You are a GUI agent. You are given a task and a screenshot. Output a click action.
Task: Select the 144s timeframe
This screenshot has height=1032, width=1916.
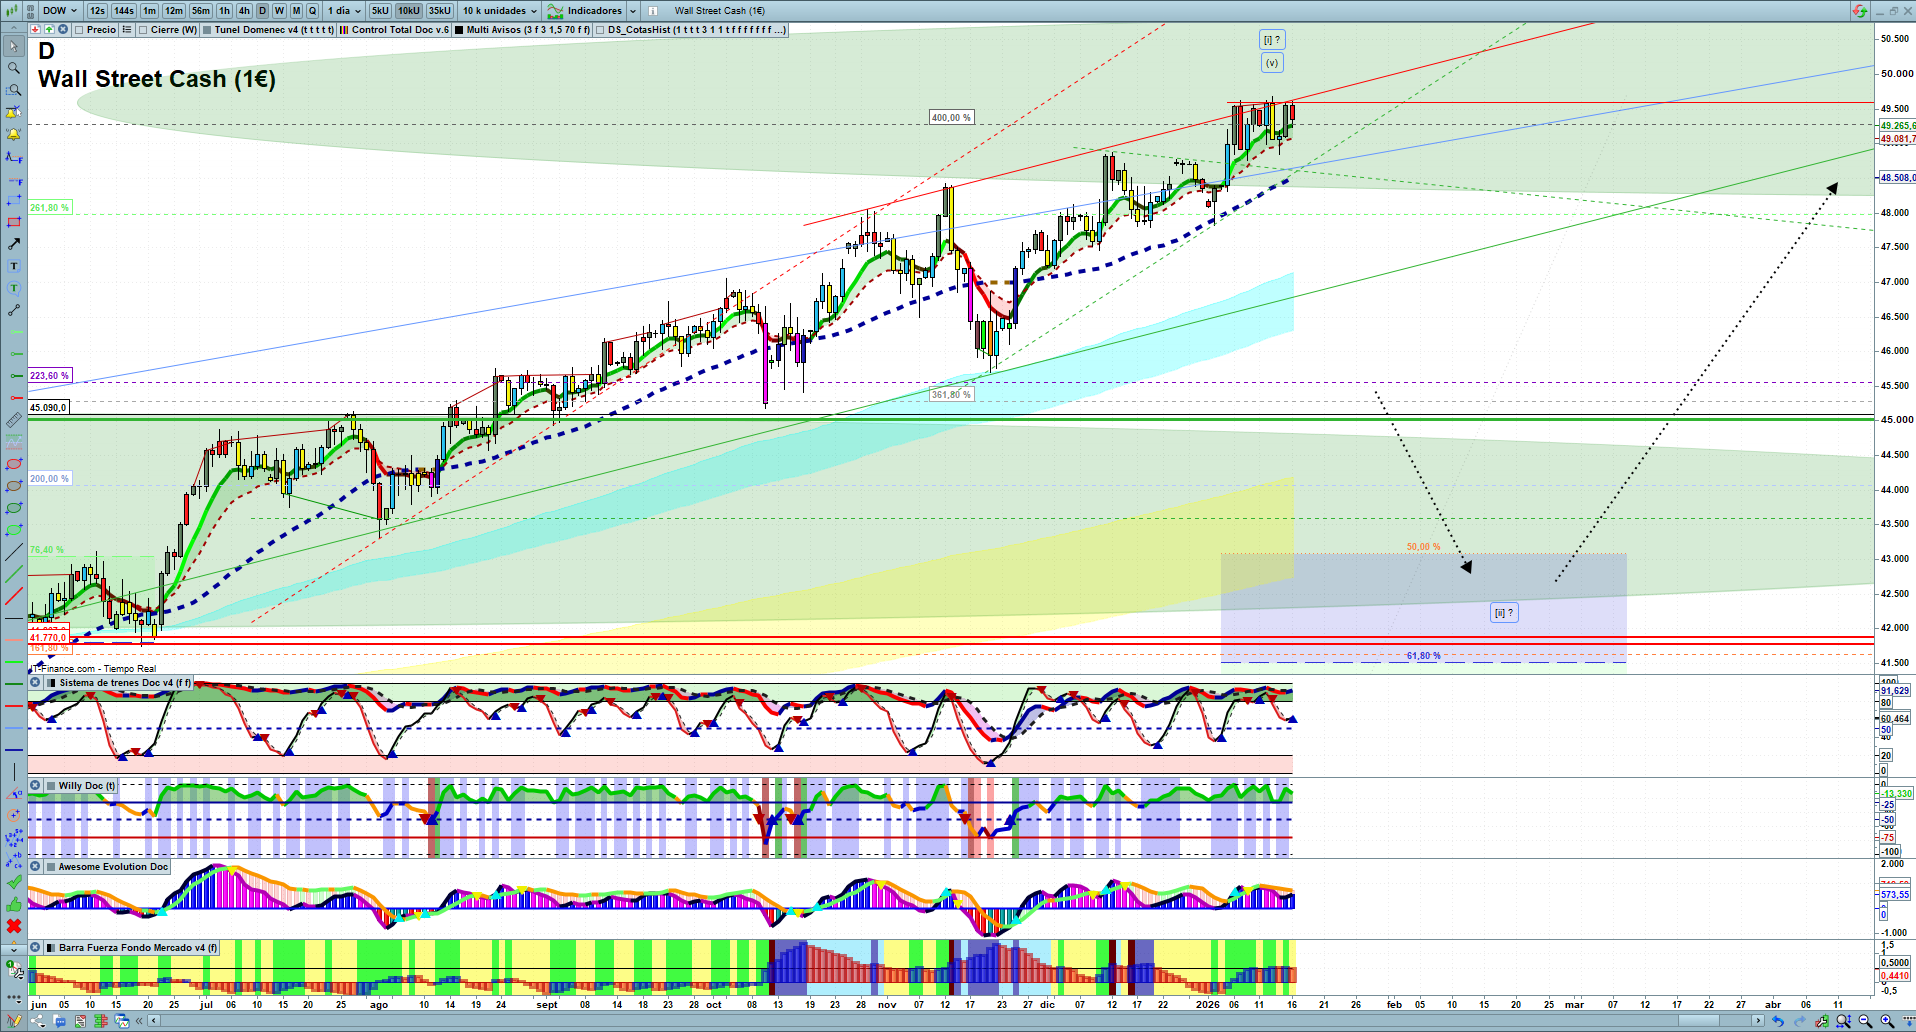124,11
